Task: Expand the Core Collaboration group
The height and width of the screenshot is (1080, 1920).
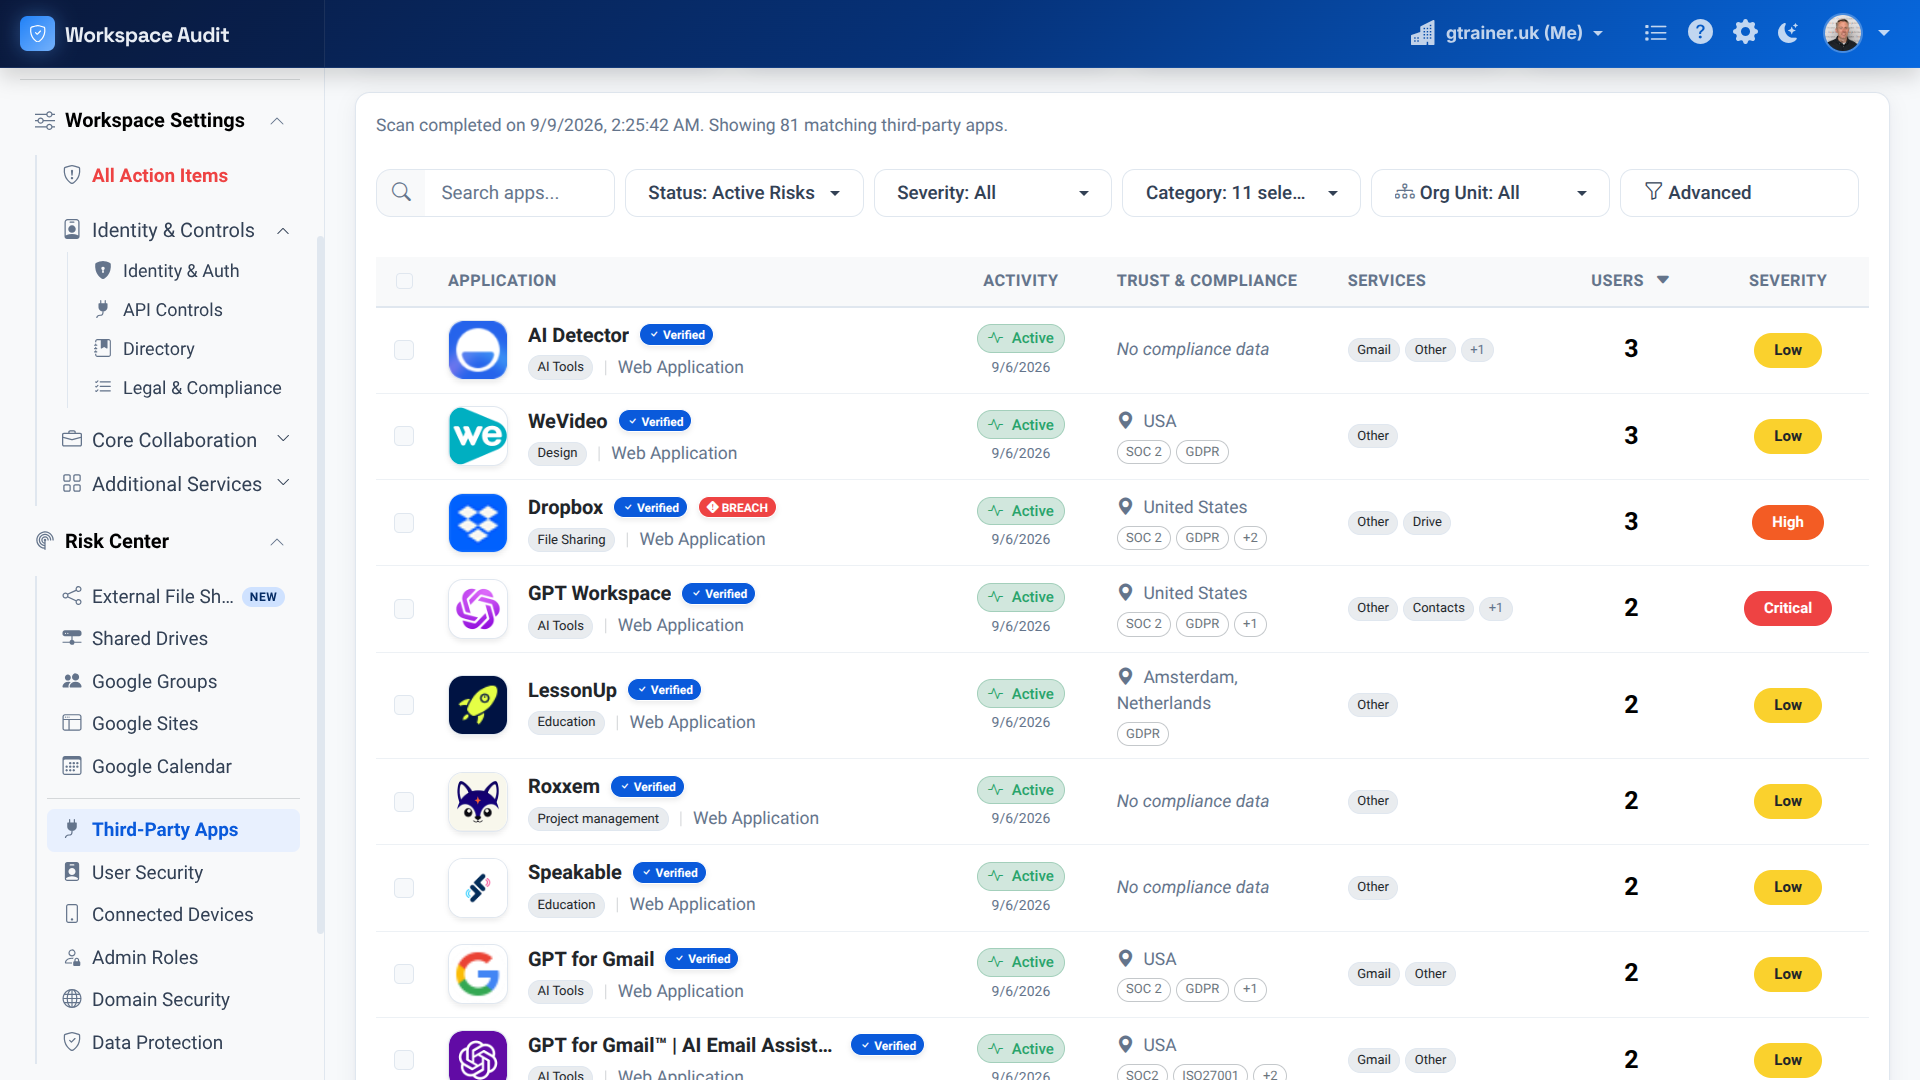Action: click(x=283, y=439)
